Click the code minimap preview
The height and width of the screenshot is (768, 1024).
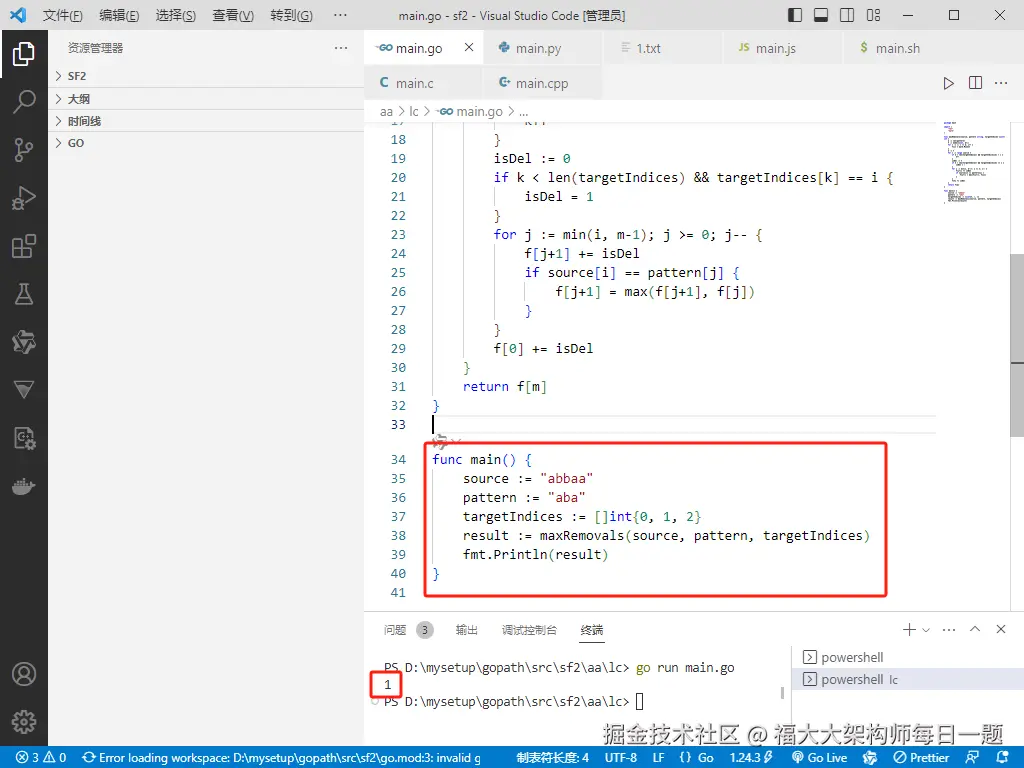(x=972, y=161)
